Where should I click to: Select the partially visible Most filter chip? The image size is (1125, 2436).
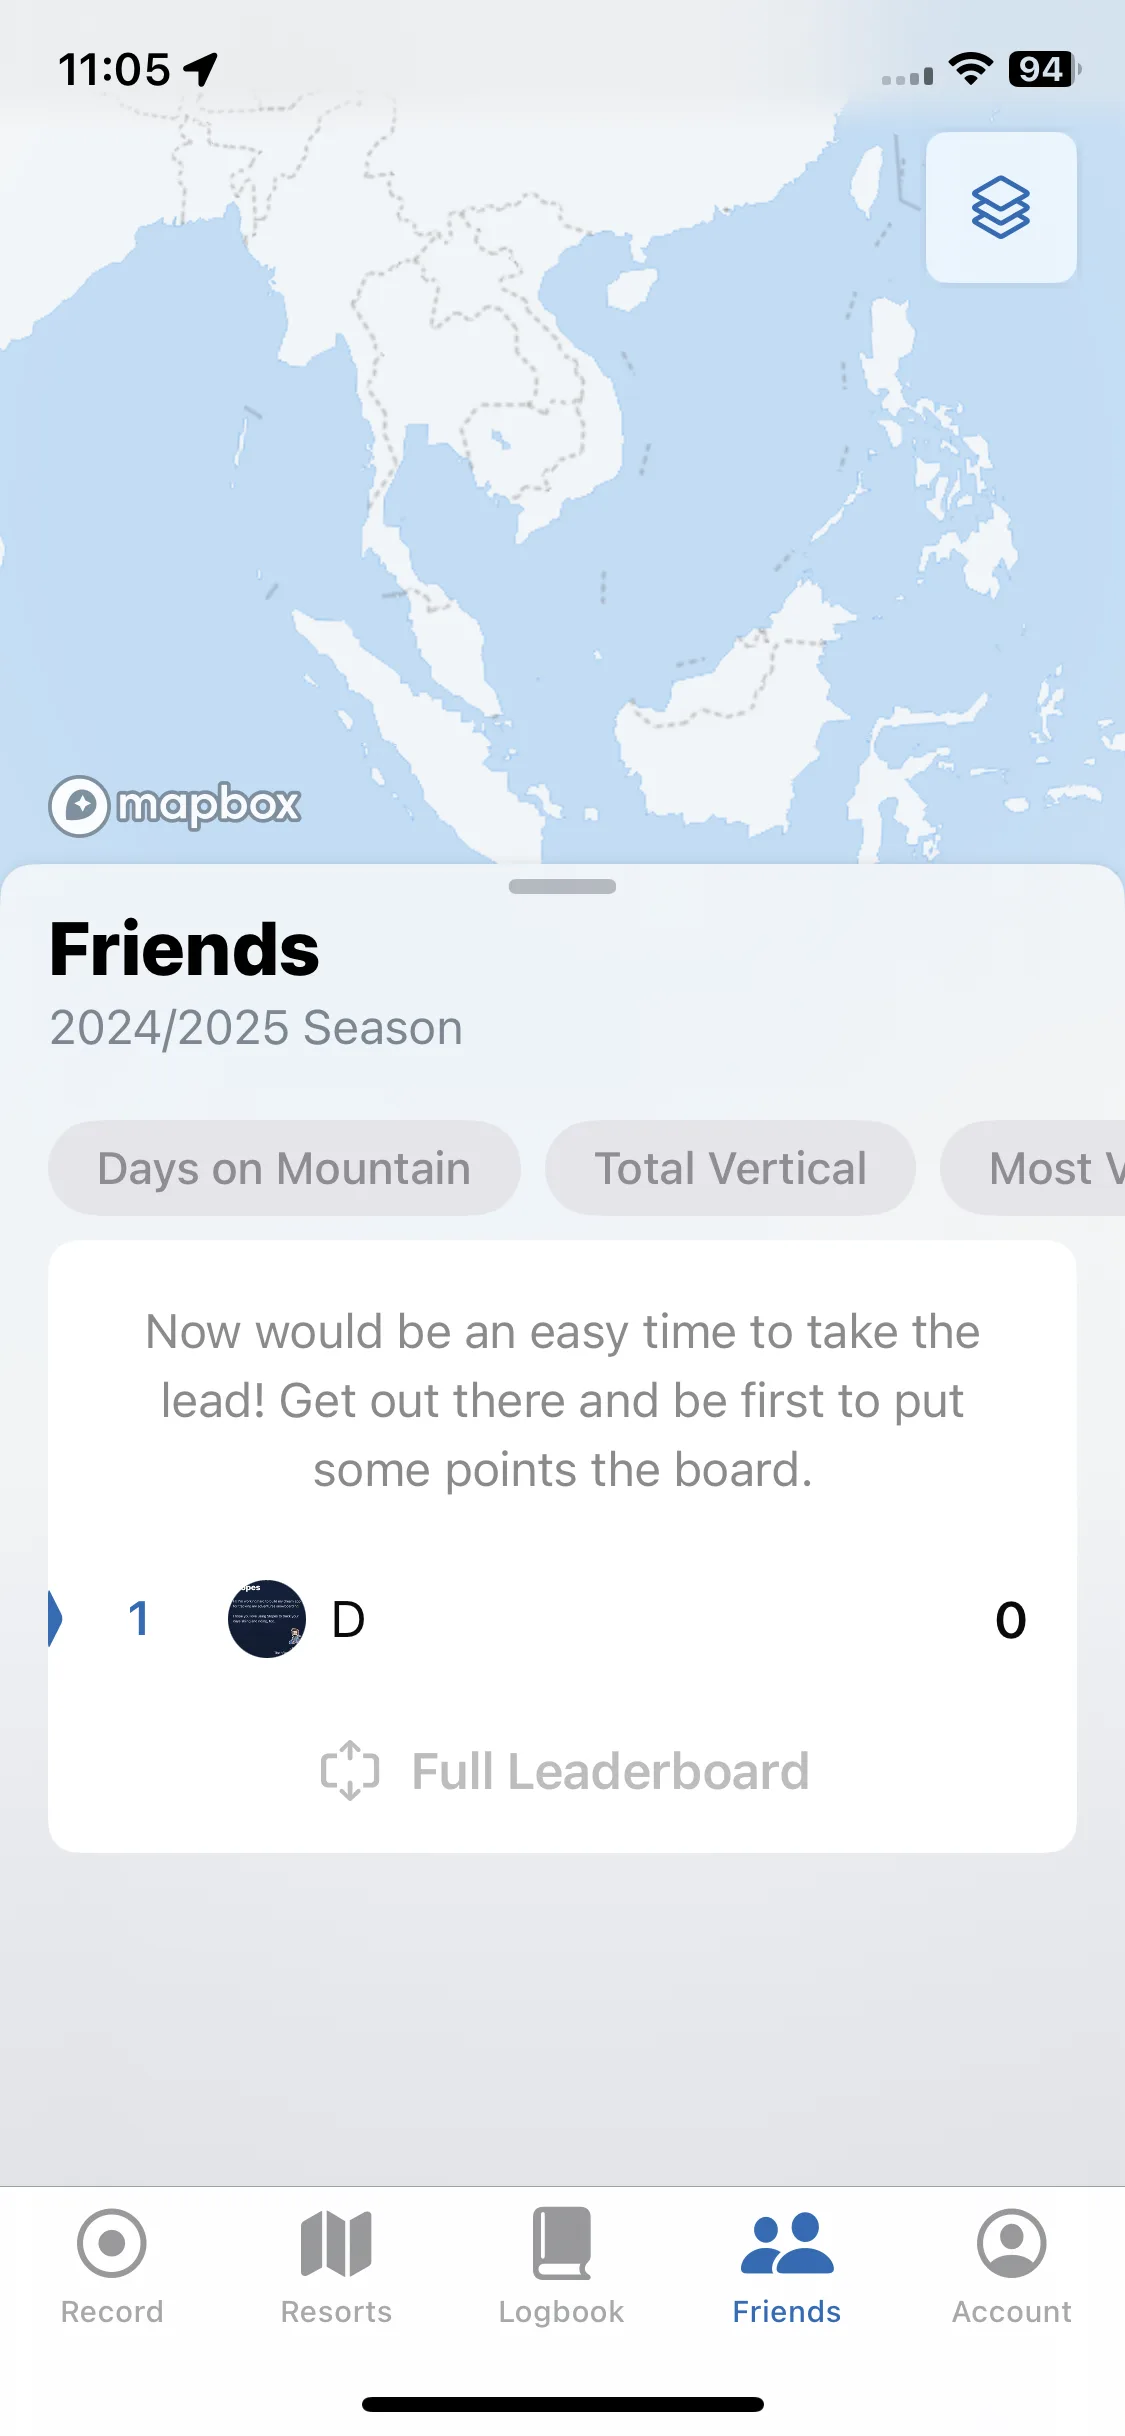click(x=1033, y=1168)
